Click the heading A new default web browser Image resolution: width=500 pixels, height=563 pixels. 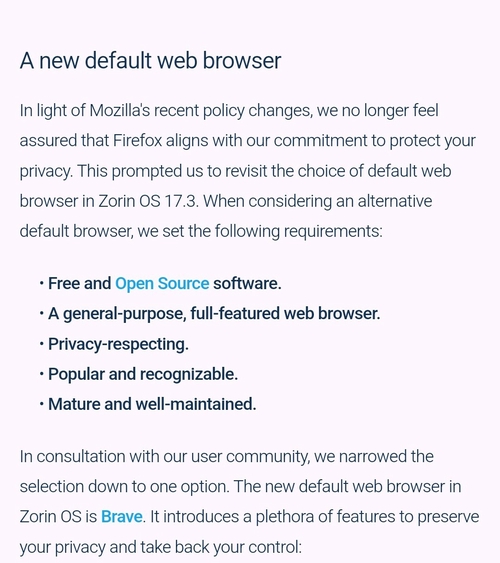(x=150, y=60)
